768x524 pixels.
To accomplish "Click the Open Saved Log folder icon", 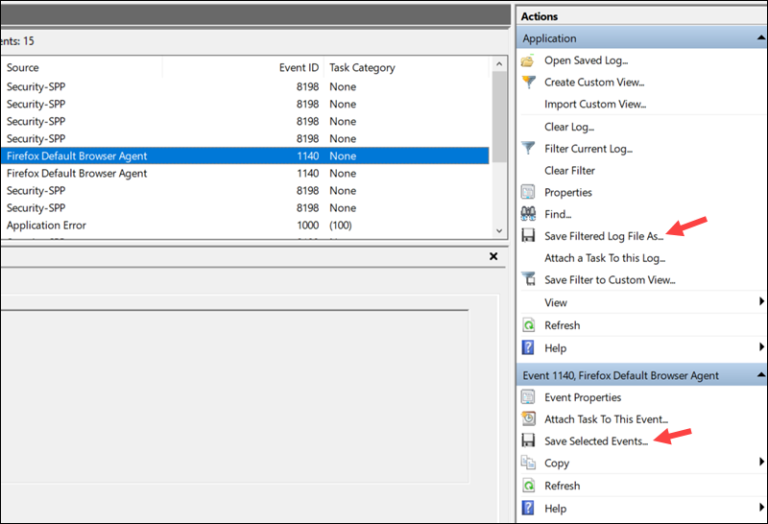I will point(528,61).
